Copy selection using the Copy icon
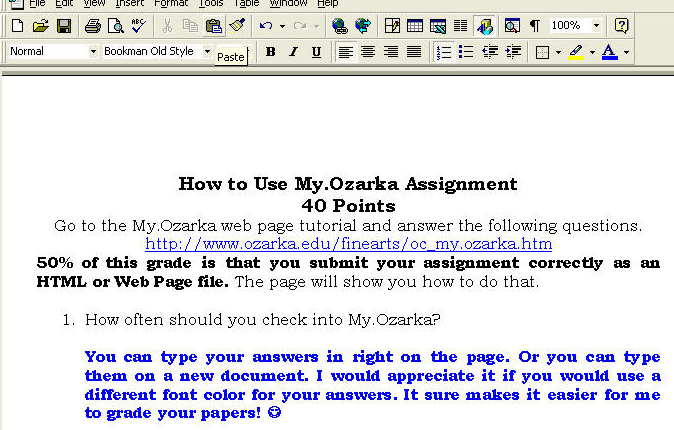 pos(190,26)
